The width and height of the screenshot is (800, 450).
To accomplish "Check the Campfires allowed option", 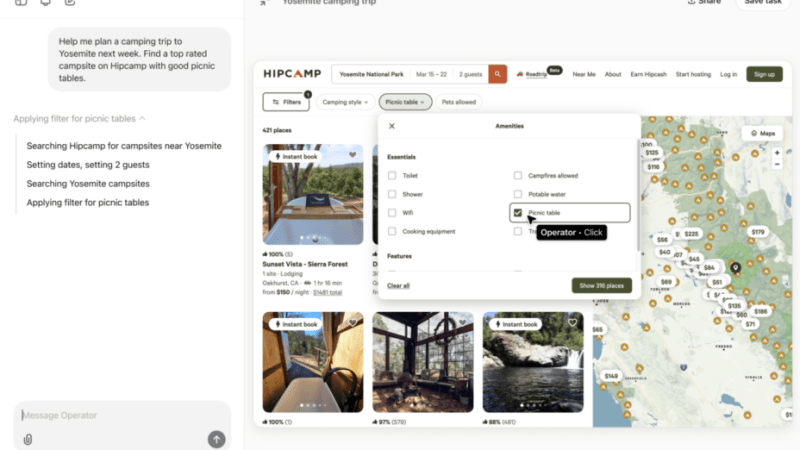I will click(518, 176).
